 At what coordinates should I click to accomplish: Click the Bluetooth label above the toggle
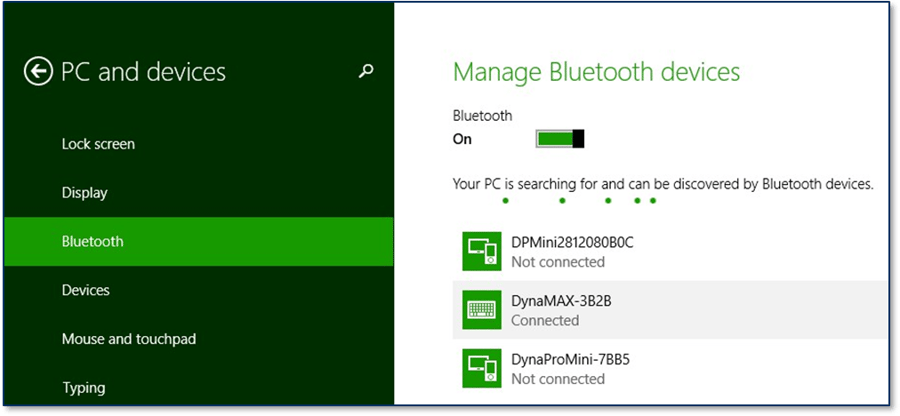[x=482, y=116]
